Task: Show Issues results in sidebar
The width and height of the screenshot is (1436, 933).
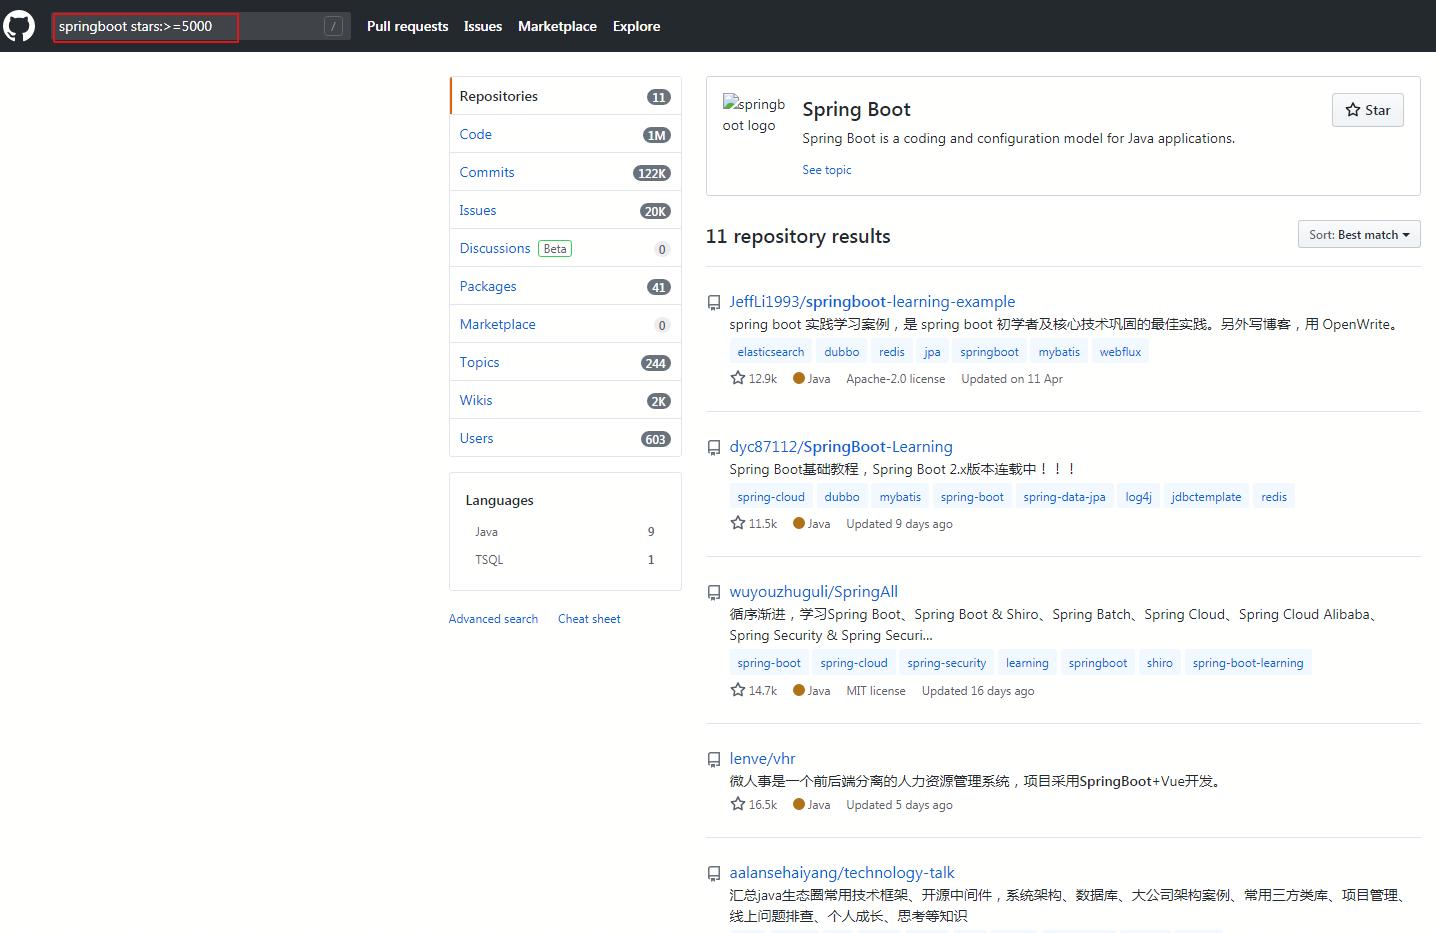Action: coord(565,210)
